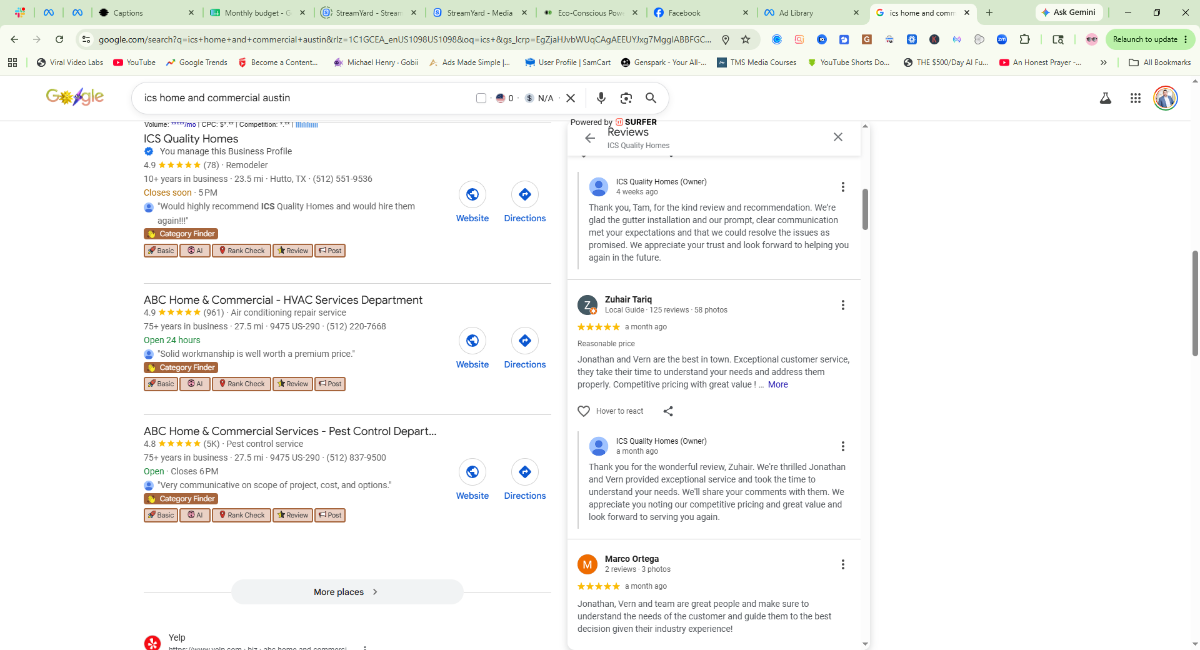Viewport: 1200px width, 650px height.
Task: Expand Zuhair review with More link
Action: click(778, 384)
